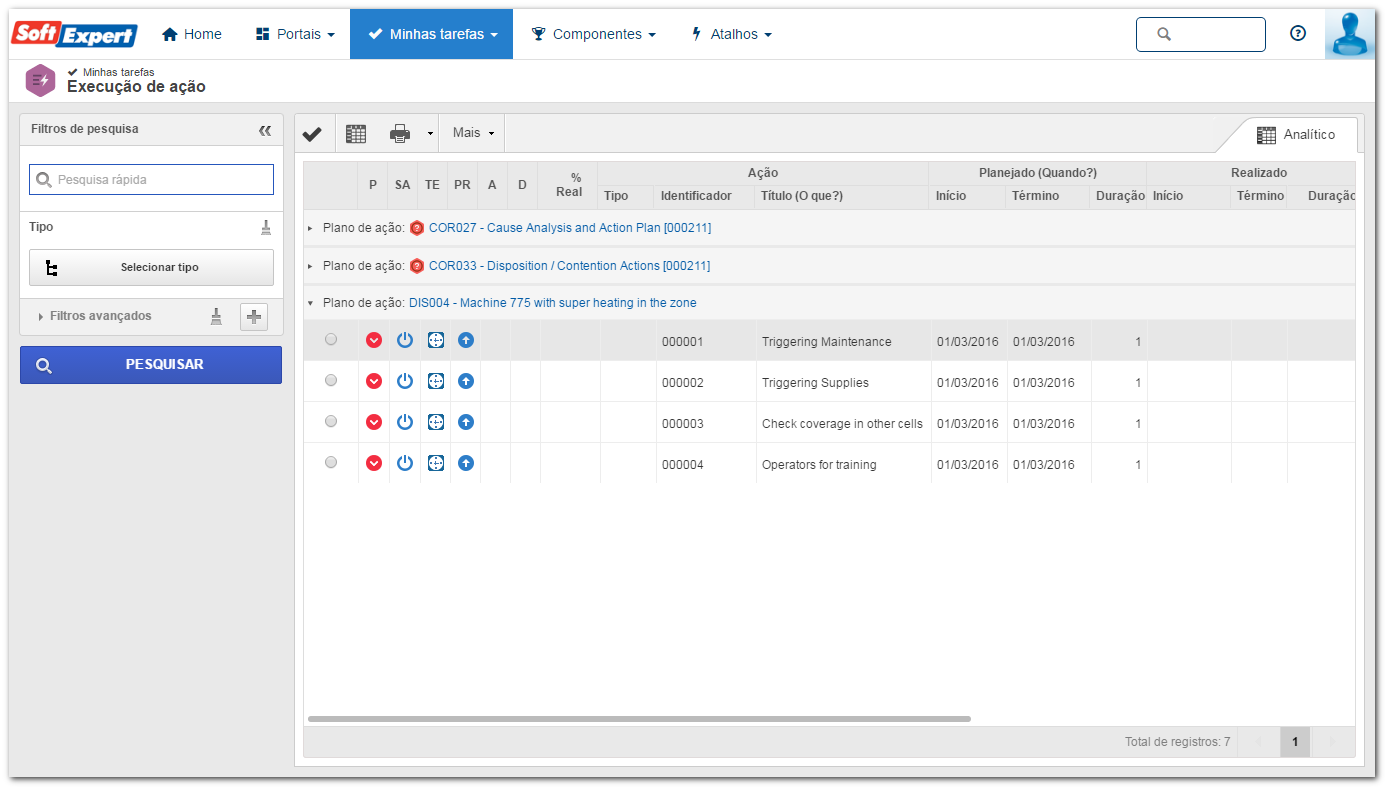Click red priority icon for action 000001

coord(374,341)
